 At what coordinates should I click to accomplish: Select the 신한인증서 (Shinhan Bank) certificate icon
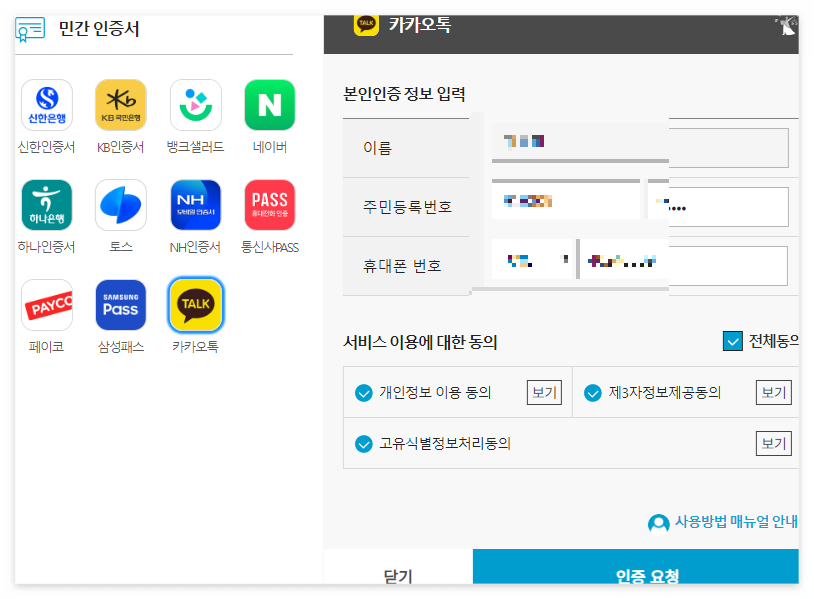pos(47,105)
